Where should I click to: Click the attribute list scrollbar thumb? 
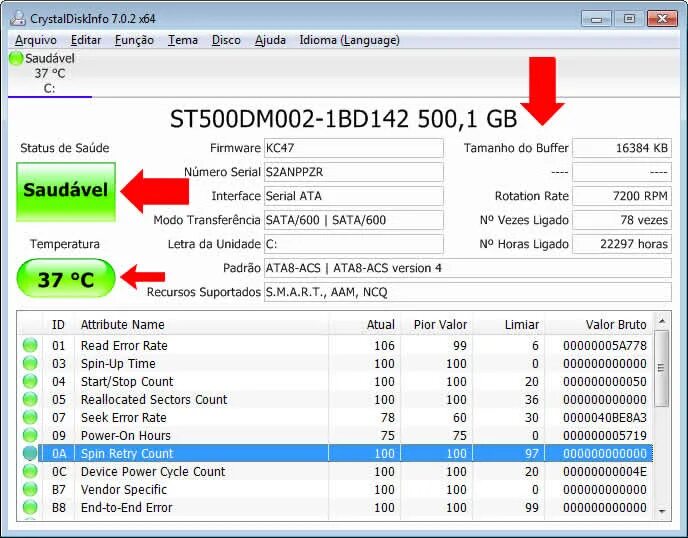coord(662,368)
